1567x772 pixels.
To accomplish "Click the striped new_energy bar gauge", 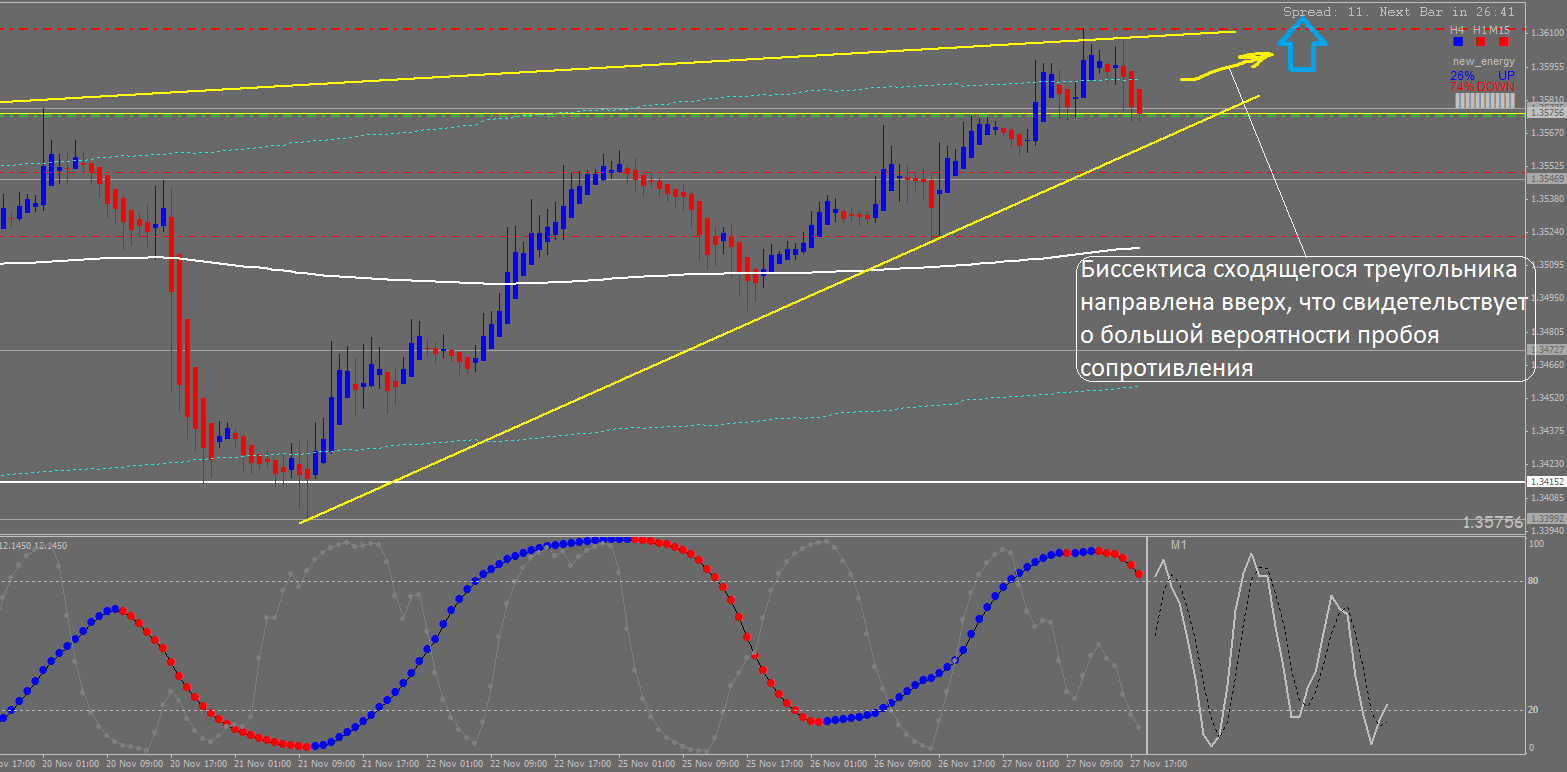I will (1484, 101).
